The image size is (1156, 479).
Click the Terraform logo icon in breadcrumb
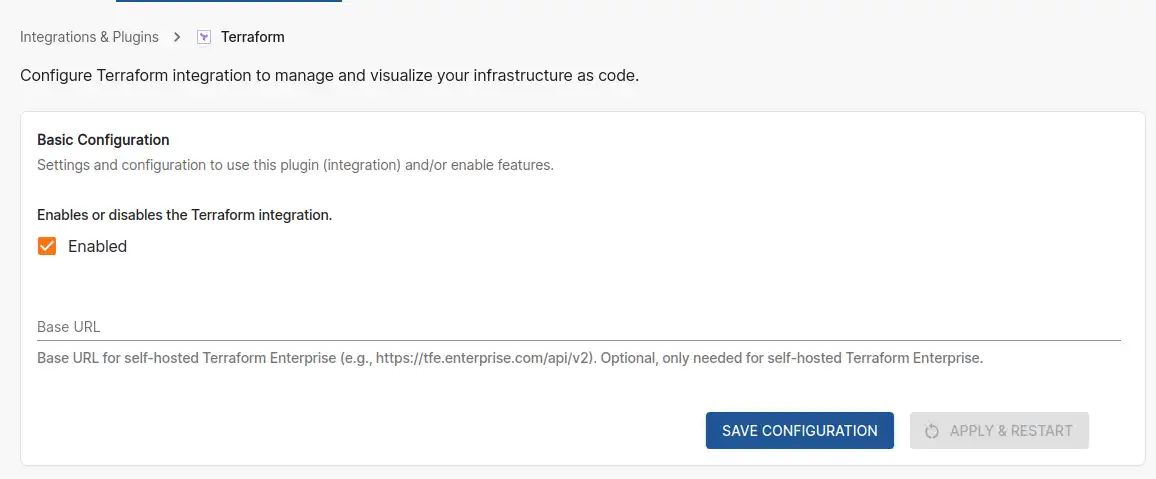coord(204,37)
